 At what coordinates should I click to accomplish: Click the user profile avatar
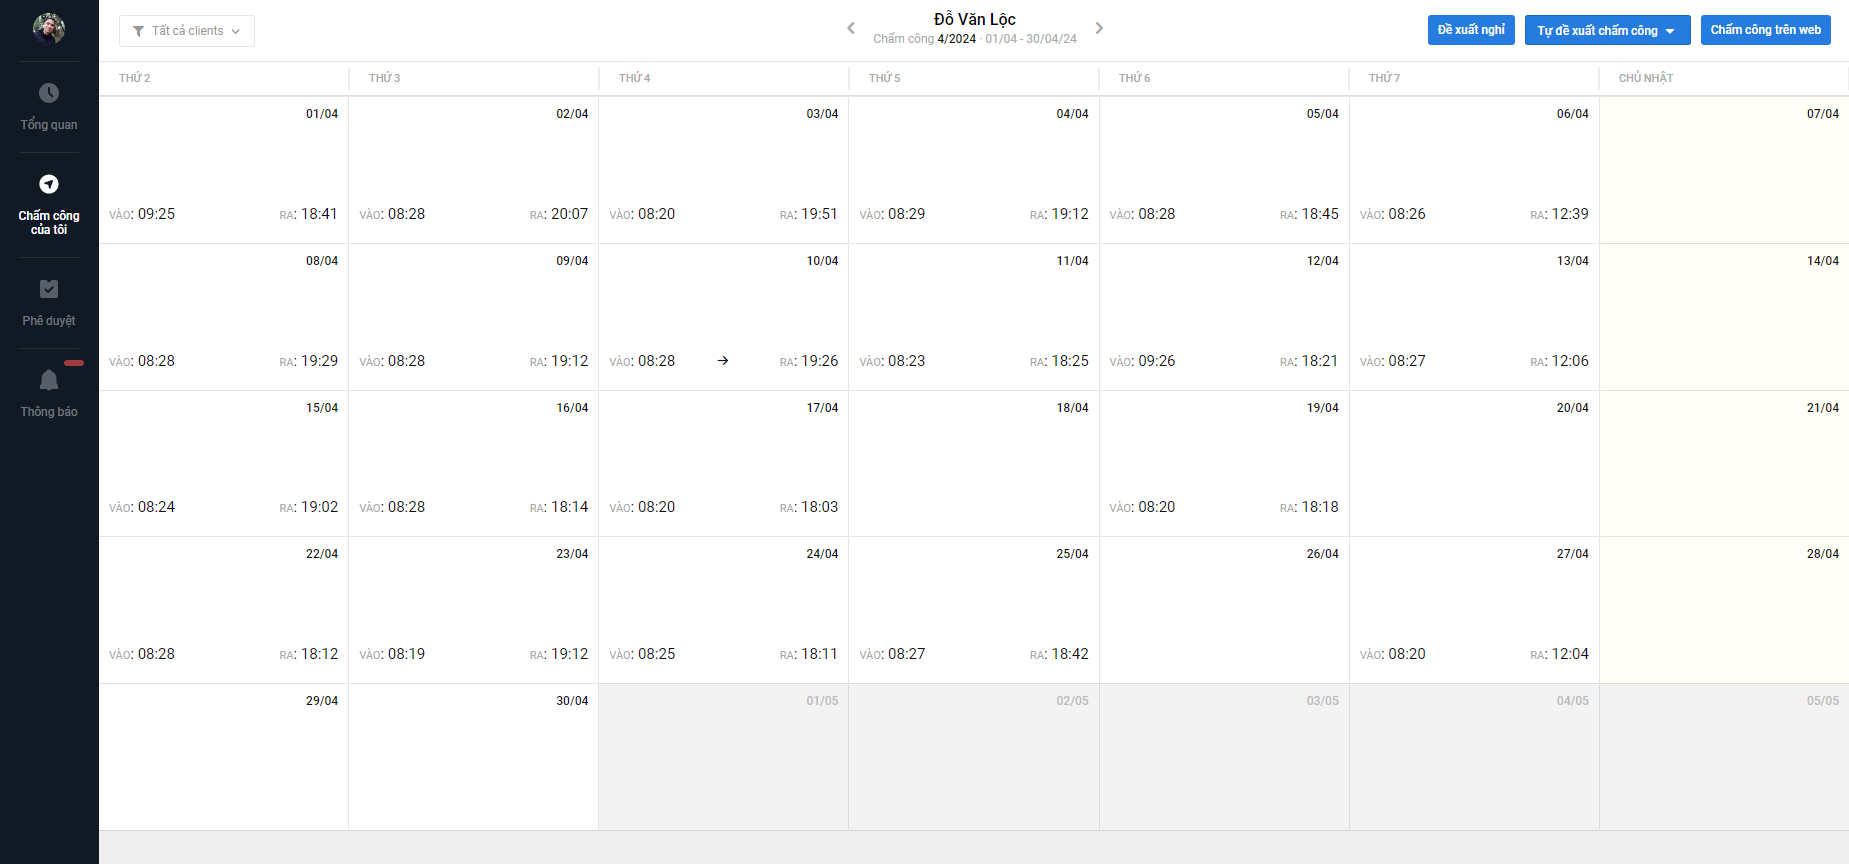(49, 29)
